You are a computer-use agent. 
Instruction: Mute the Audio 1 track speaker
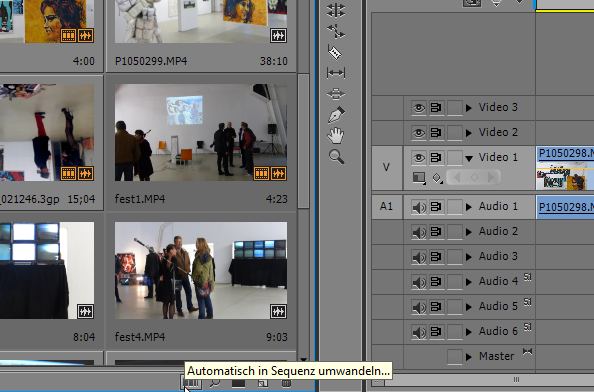click(419, 207)
